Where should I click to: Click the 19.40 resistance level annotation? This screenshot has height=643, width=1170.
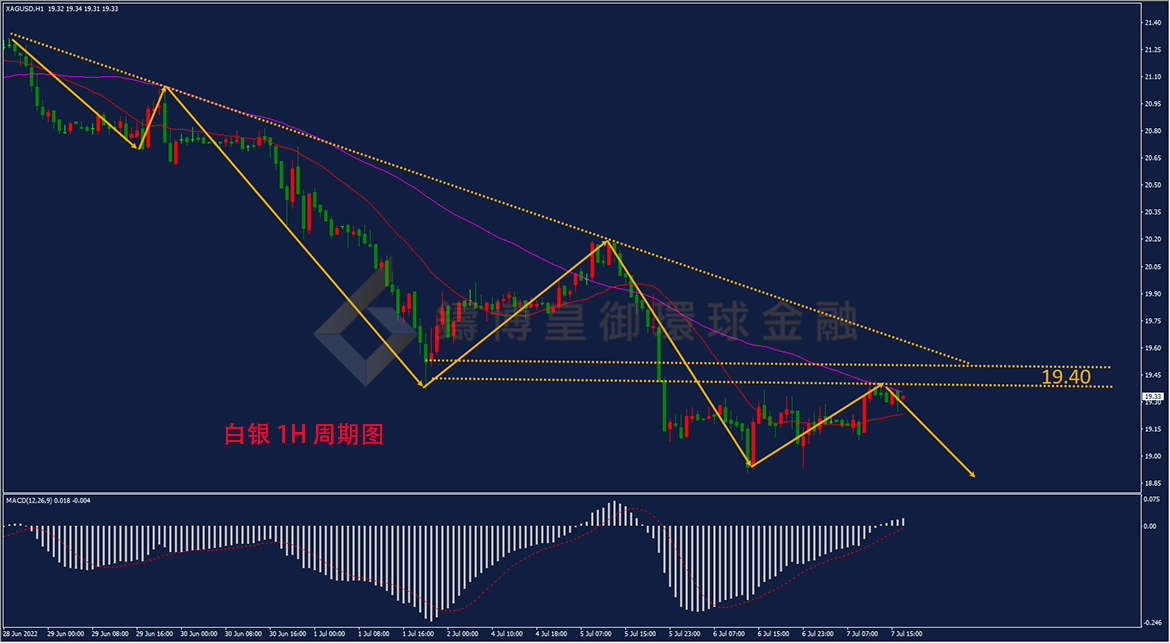(1066, 377)
